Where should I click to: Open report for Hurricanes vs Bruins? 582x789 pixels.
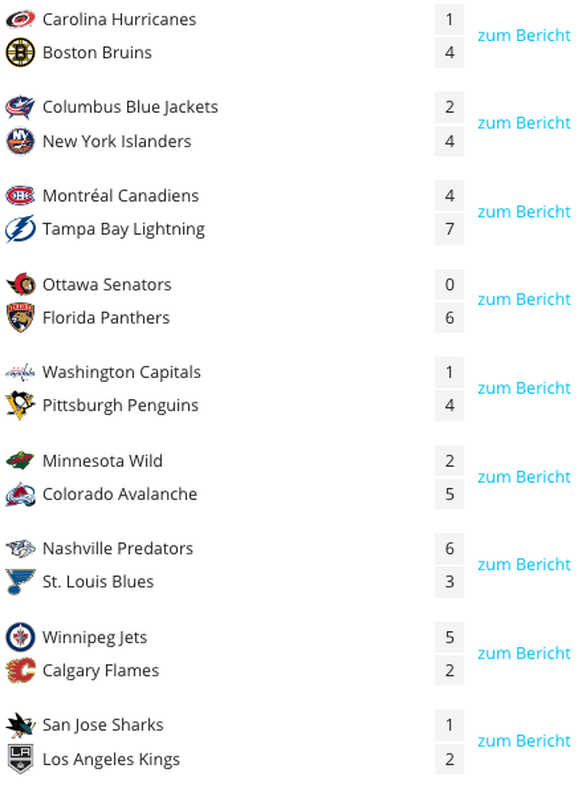pyautogui.click(x=524, y=35)
